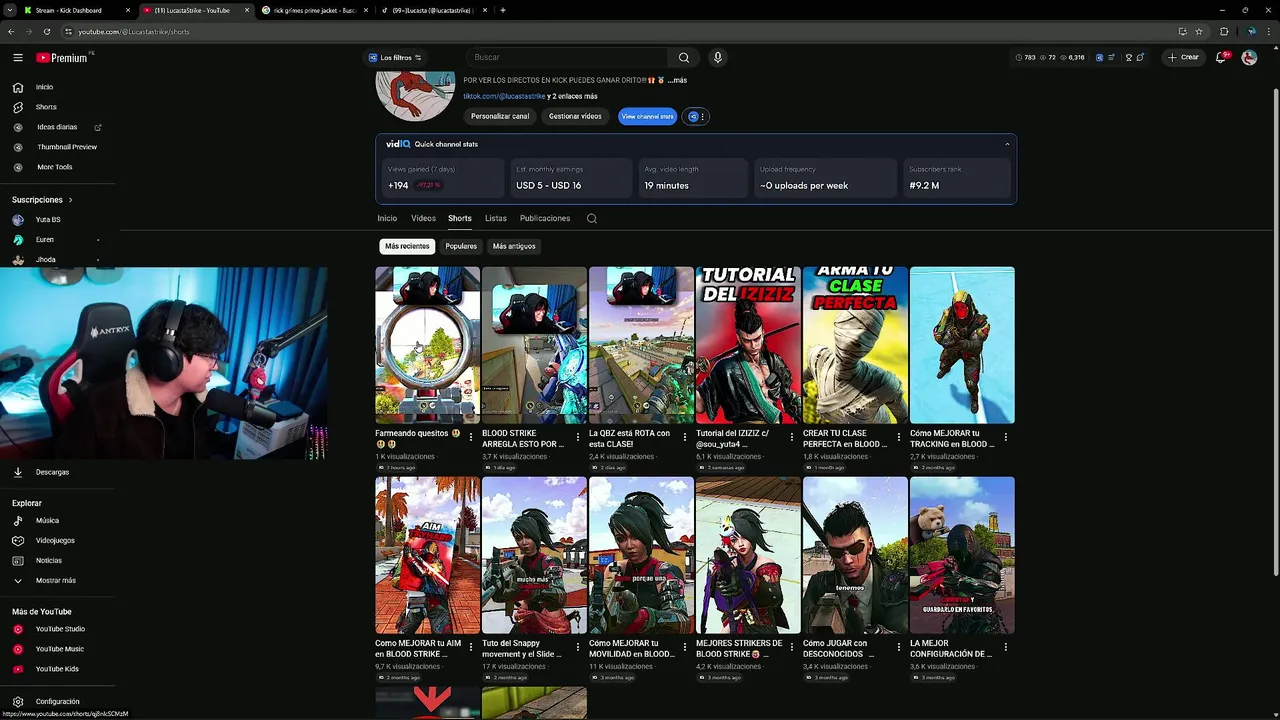Click the Personalizar canal button

[500, 116]
